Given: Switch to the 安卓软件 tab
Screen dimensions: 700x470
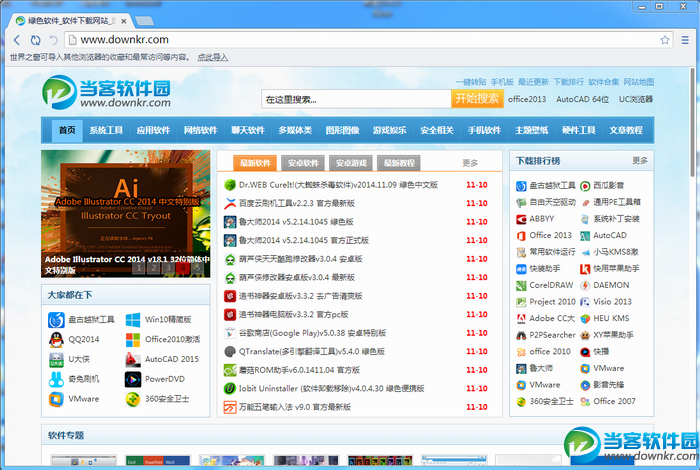Looking at the screenshot, I should click(303, 163).
